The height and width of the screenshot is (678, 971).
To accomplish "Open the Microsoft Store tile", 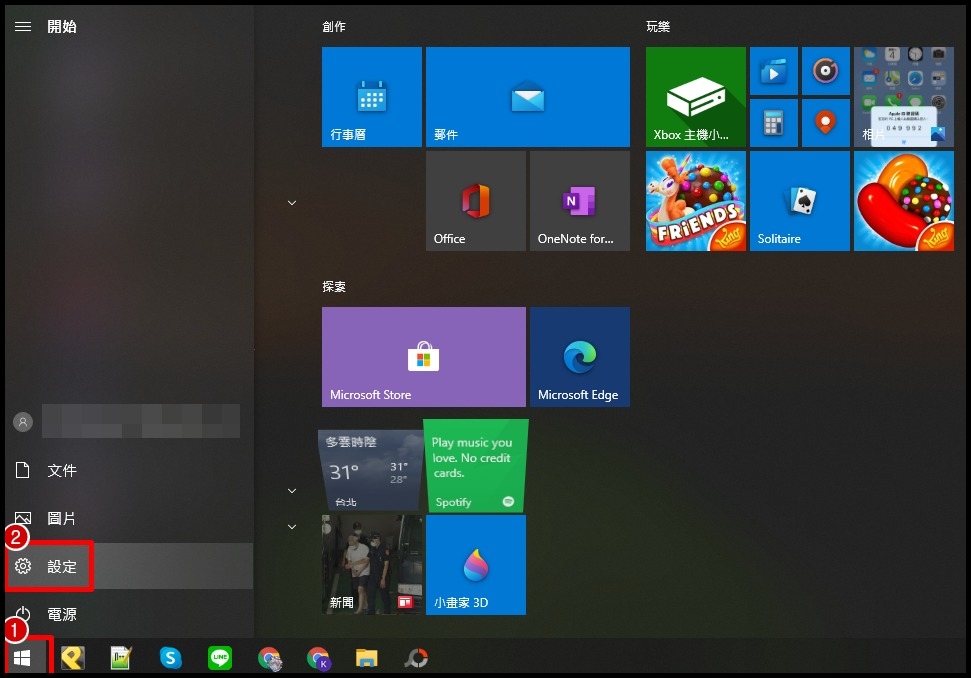I will (x=424, y=357).
